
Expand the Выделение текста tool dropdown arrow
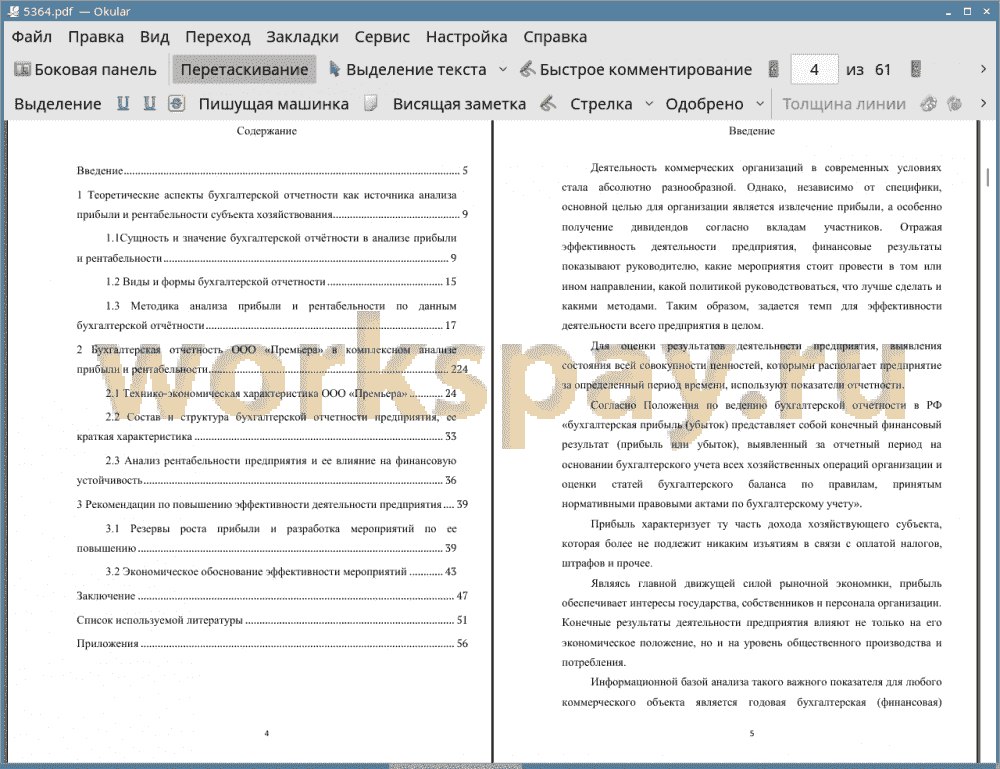tap(503, 70)
